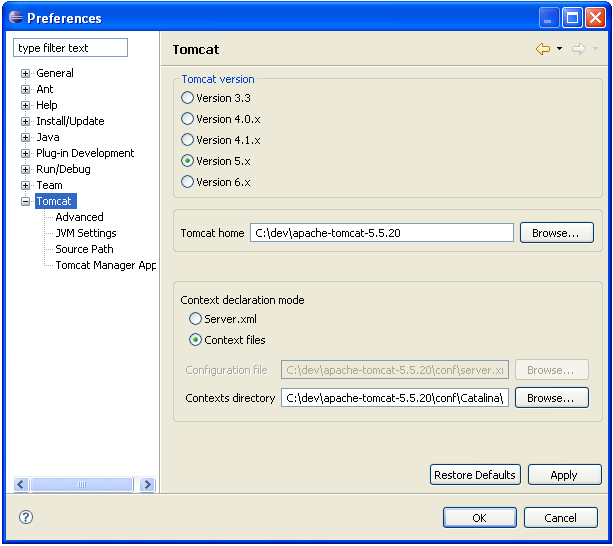
Task: Open Advanced Tomcat preferences page
Action: tap(79, 217)
